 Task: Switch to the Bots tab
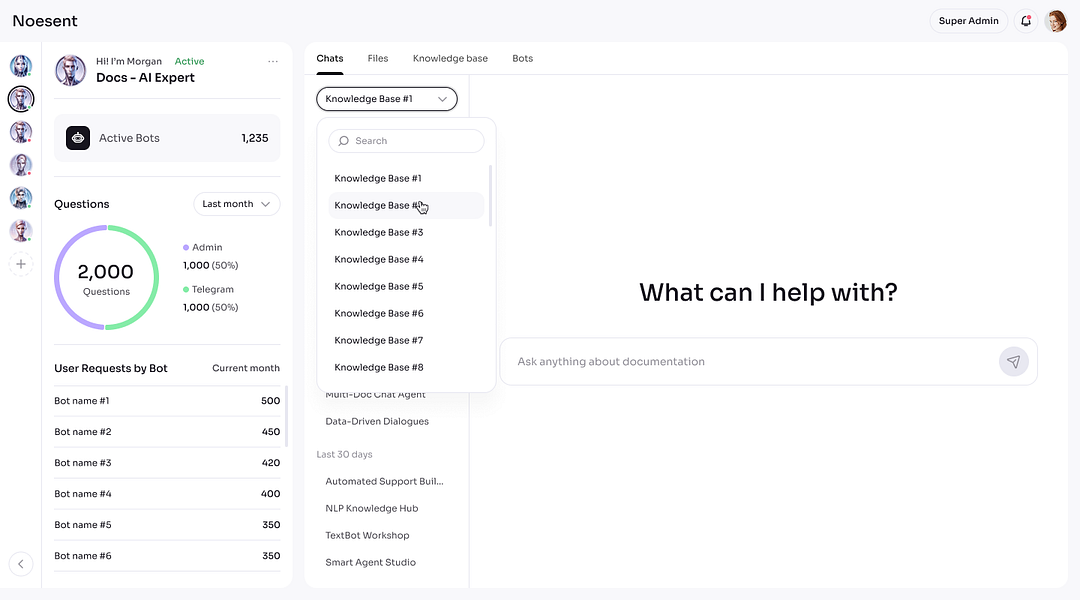point(523,59)
